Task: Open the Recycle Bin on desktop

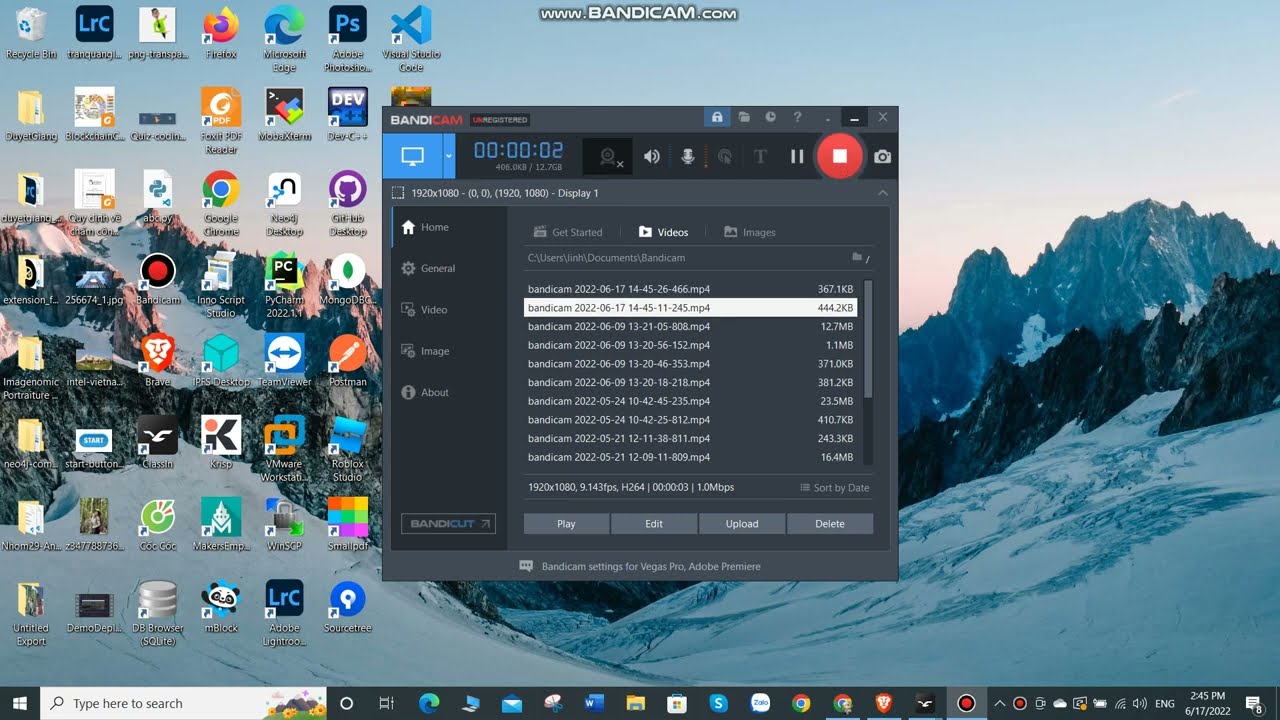Action: tap(31, 33)
